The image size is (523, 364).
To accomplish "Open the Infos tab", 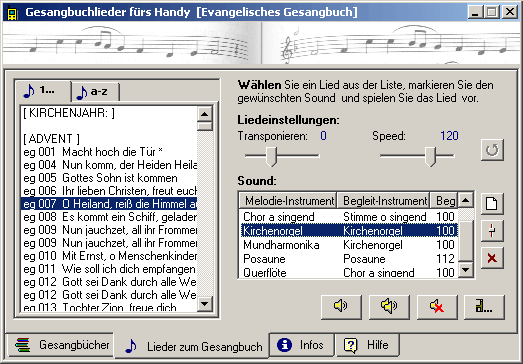I will [302, 345].
